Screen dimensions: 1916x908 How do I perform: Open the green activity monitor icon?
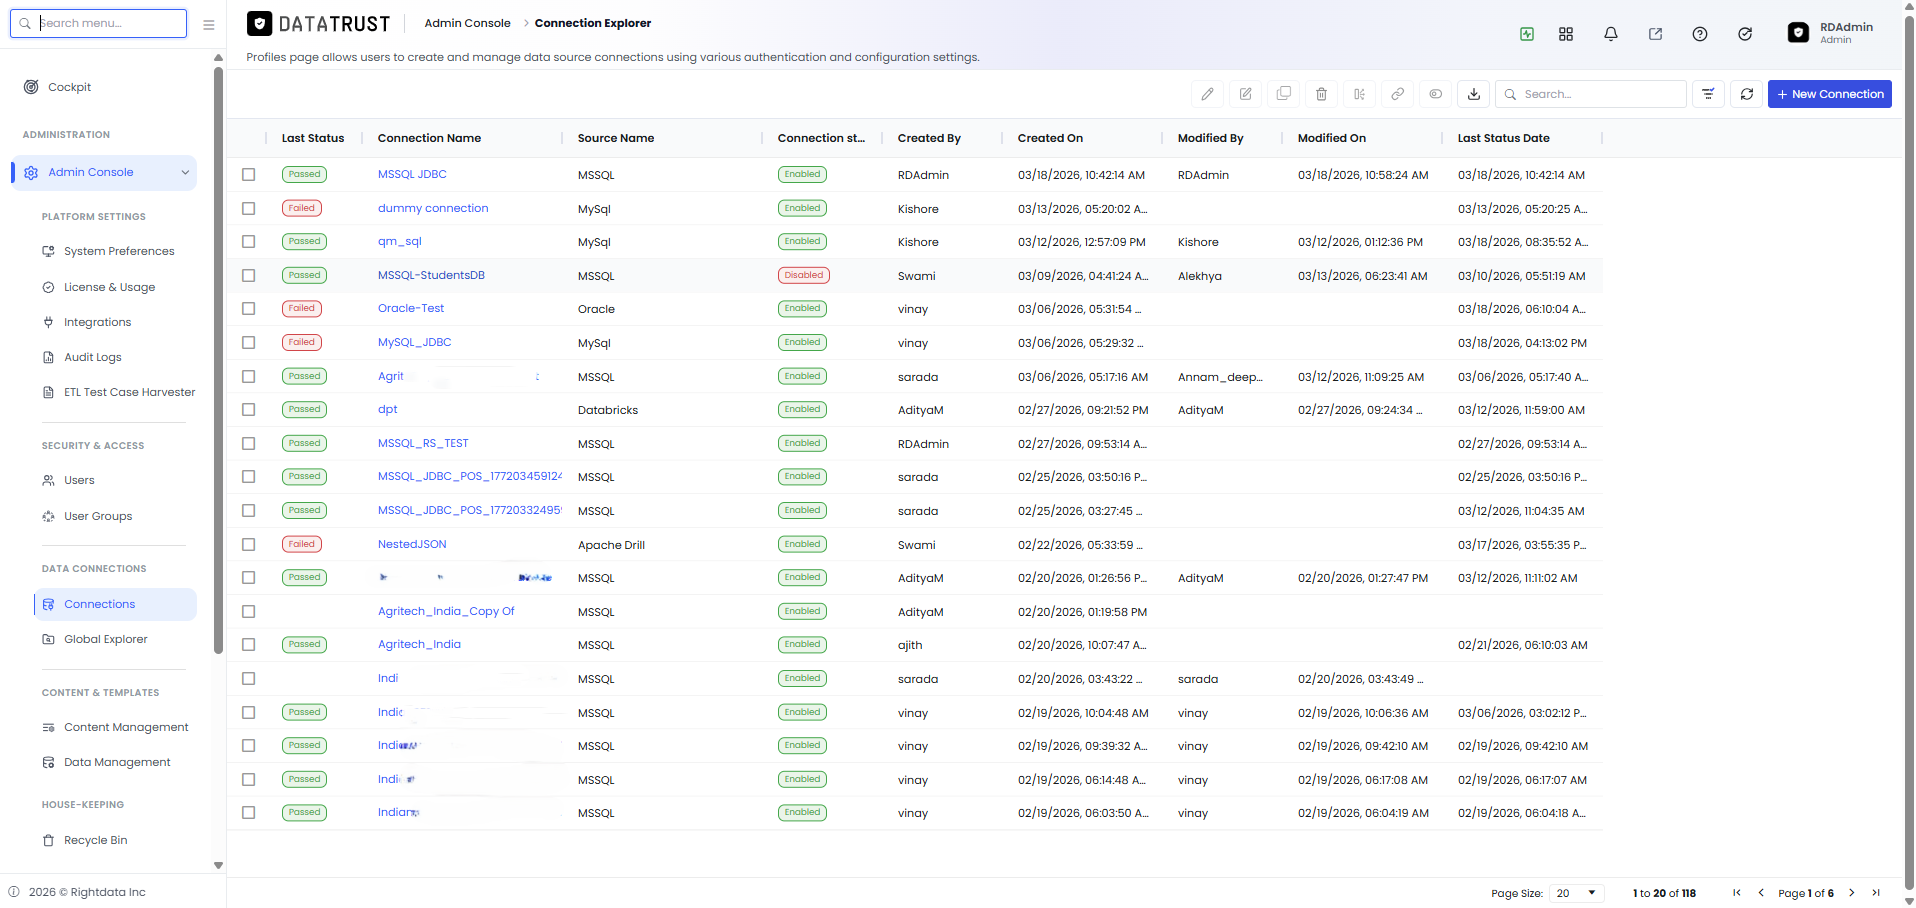[1527, 34]
